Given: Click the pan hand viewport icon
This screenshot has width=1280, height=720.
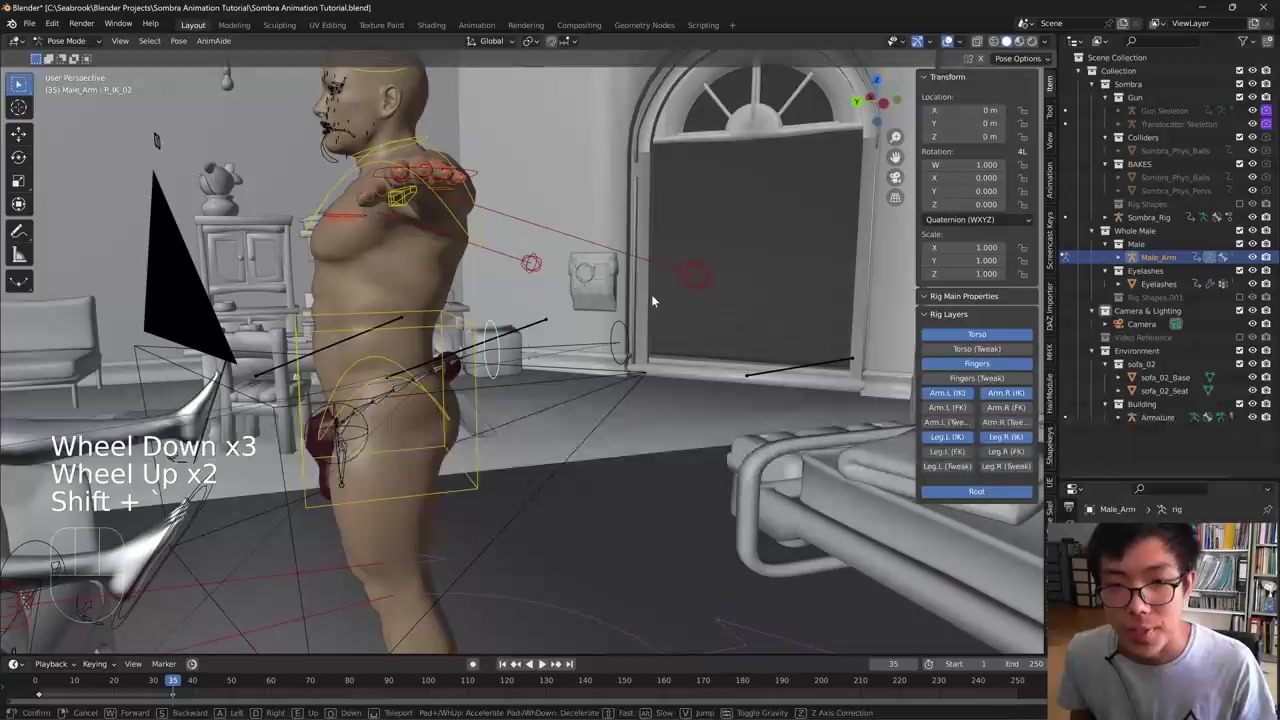Looking at the screenshot, I should tap(895, 157).
